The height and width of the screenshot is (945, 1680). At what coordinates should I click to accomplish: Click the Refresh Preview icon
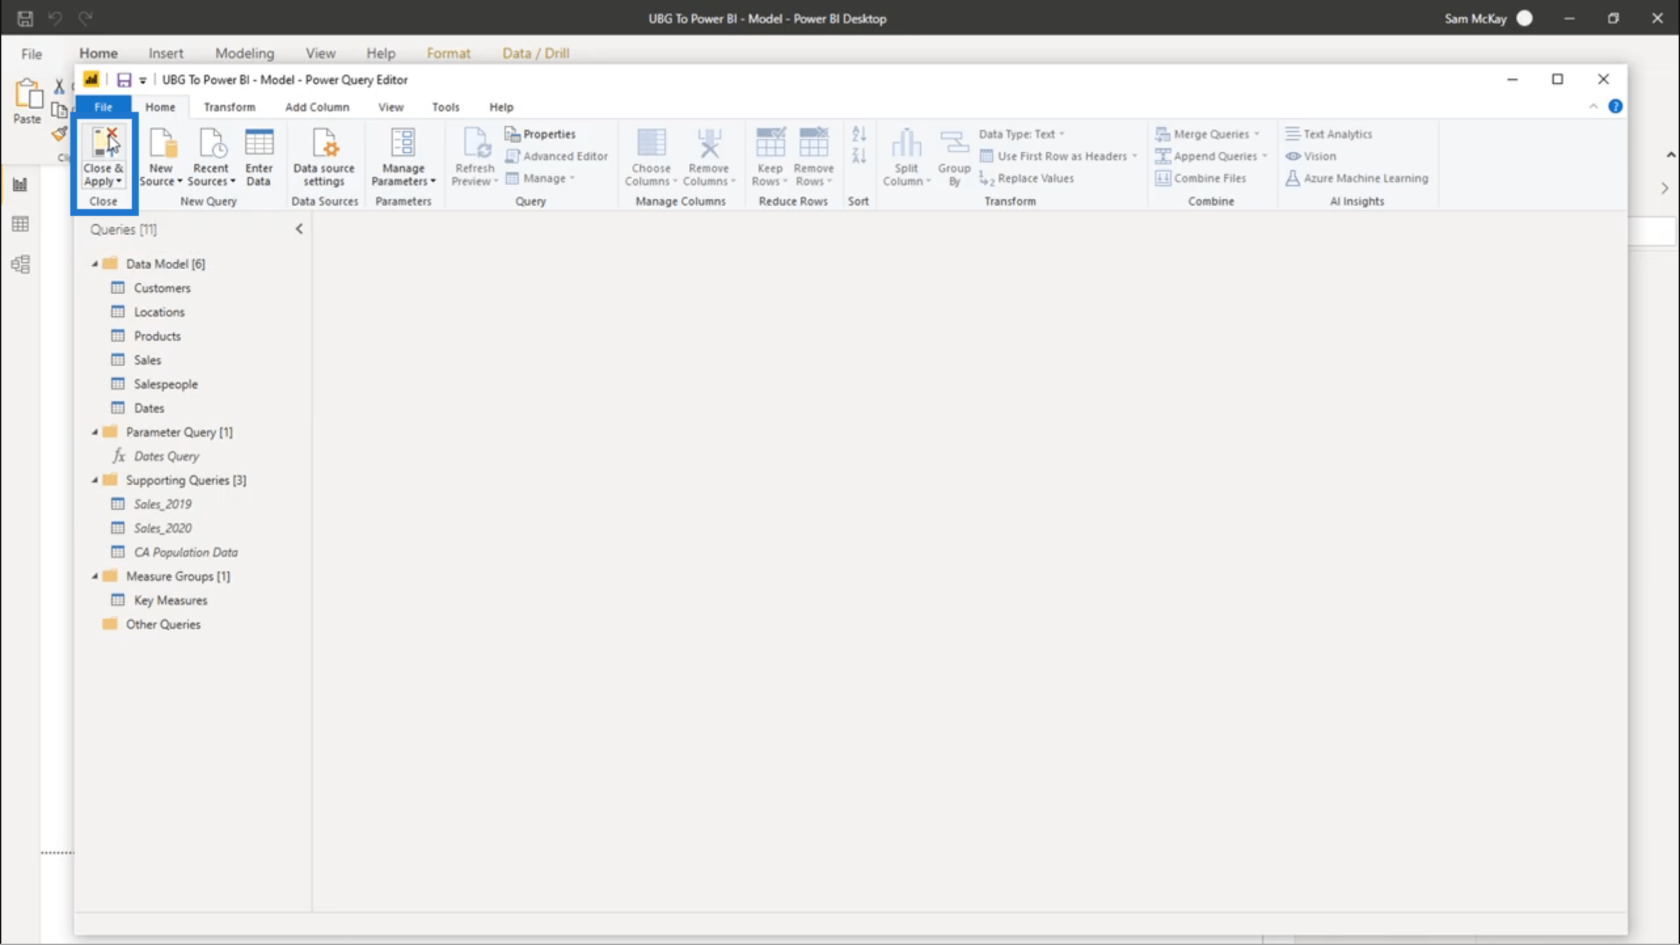pos(475,143)
